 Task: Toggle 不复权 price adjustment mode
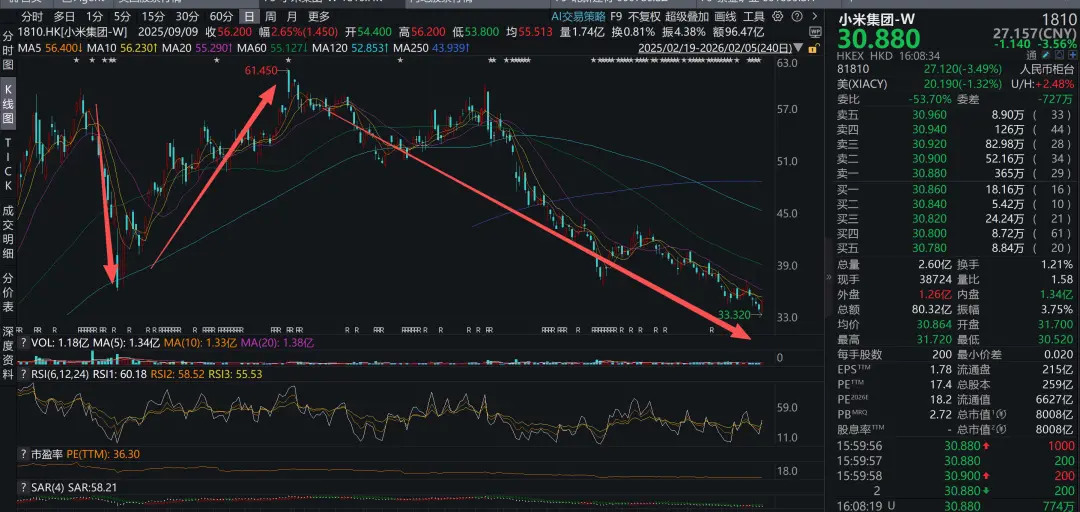[x=644, y=17]
